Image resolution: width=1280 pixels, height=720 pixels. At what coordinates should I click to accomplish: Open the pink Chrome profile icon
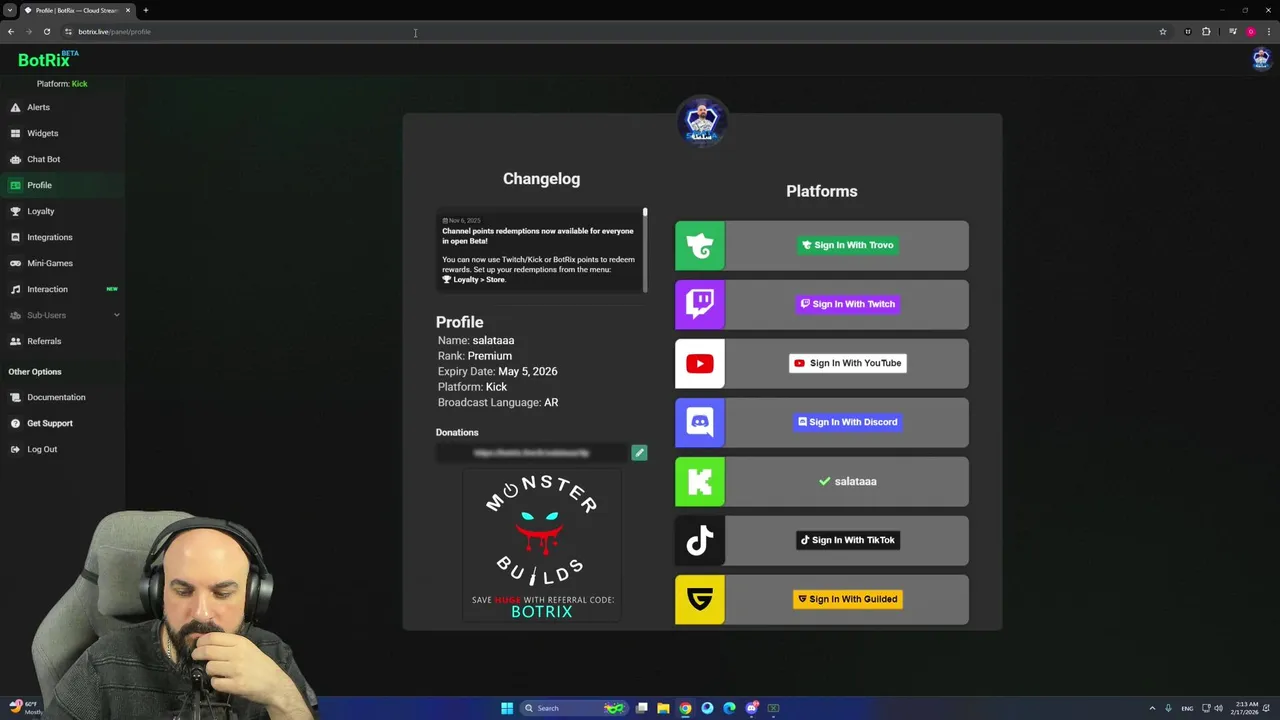(1250, 32)
